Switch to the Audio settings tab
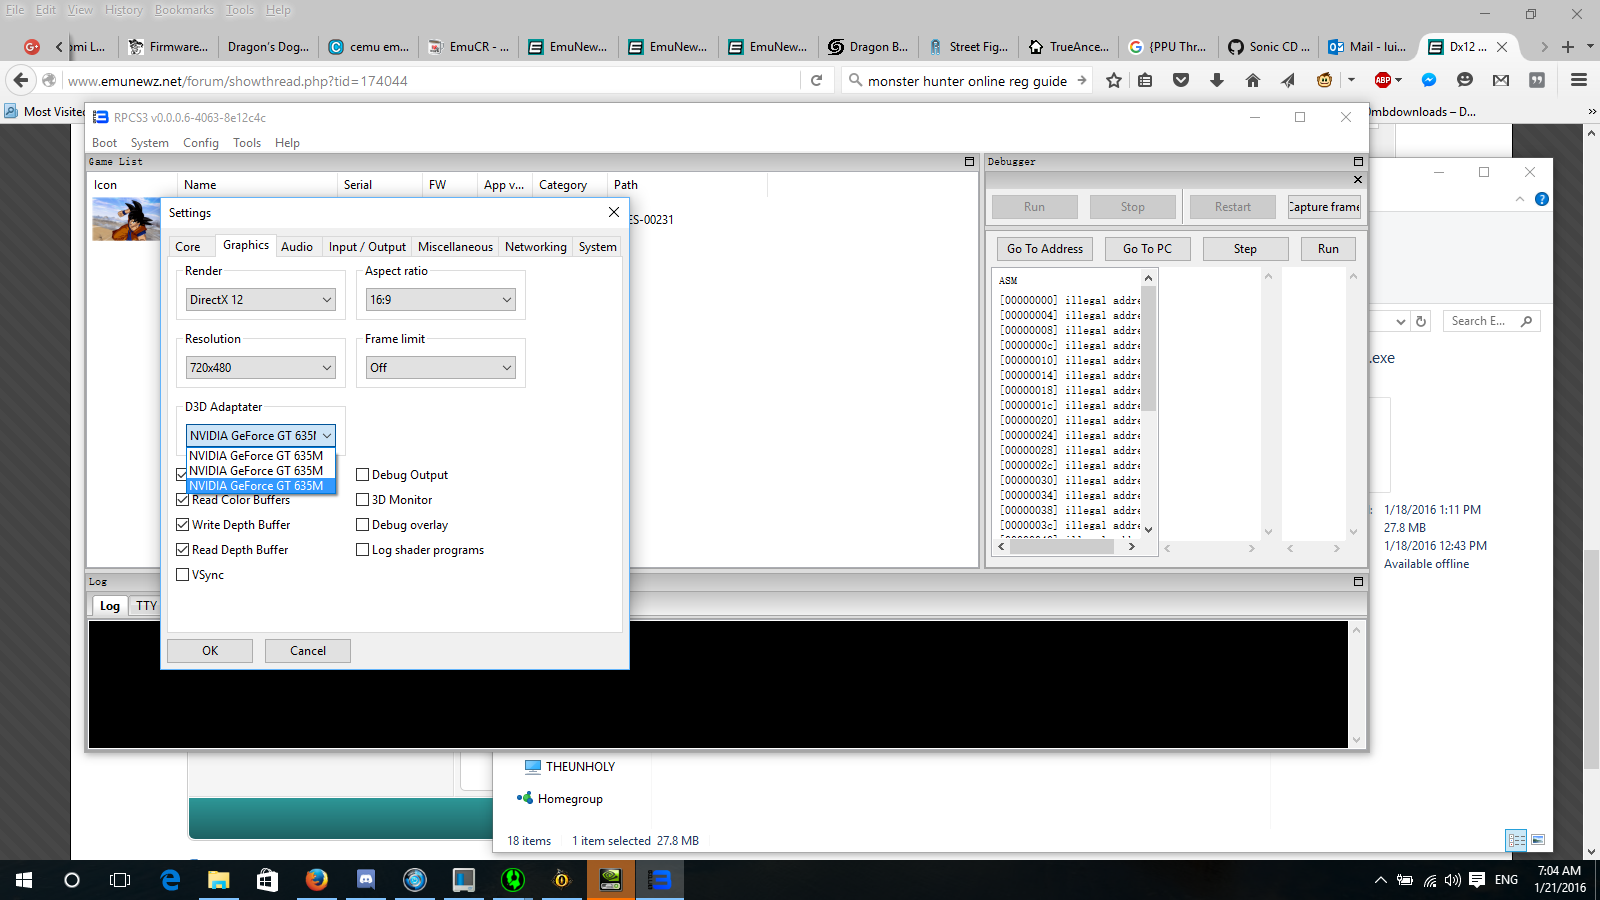 pos(297,247)
